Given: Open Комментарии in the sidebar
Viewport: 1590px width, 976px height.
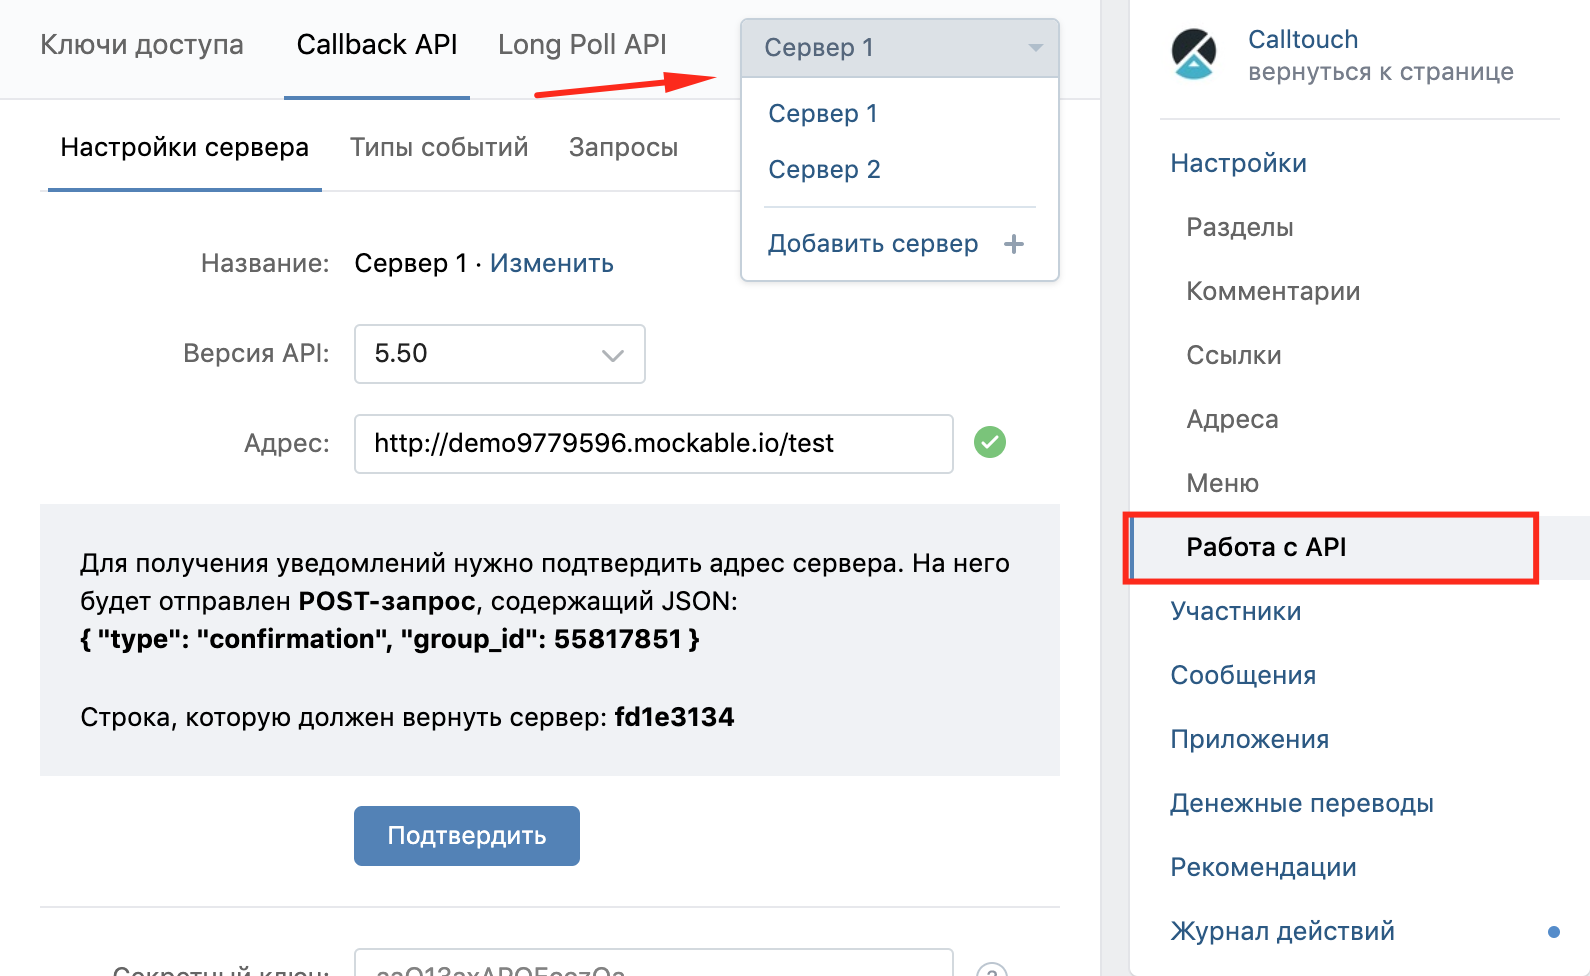Looking at the screenshot, I should pyautogui.click(x=1273, y=292).
